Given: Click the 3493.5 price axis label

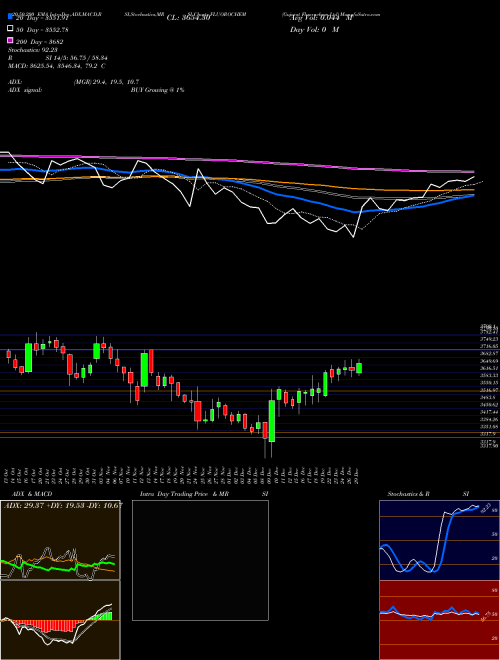Looking at the screenshot, I should click(x=488, y=397).
